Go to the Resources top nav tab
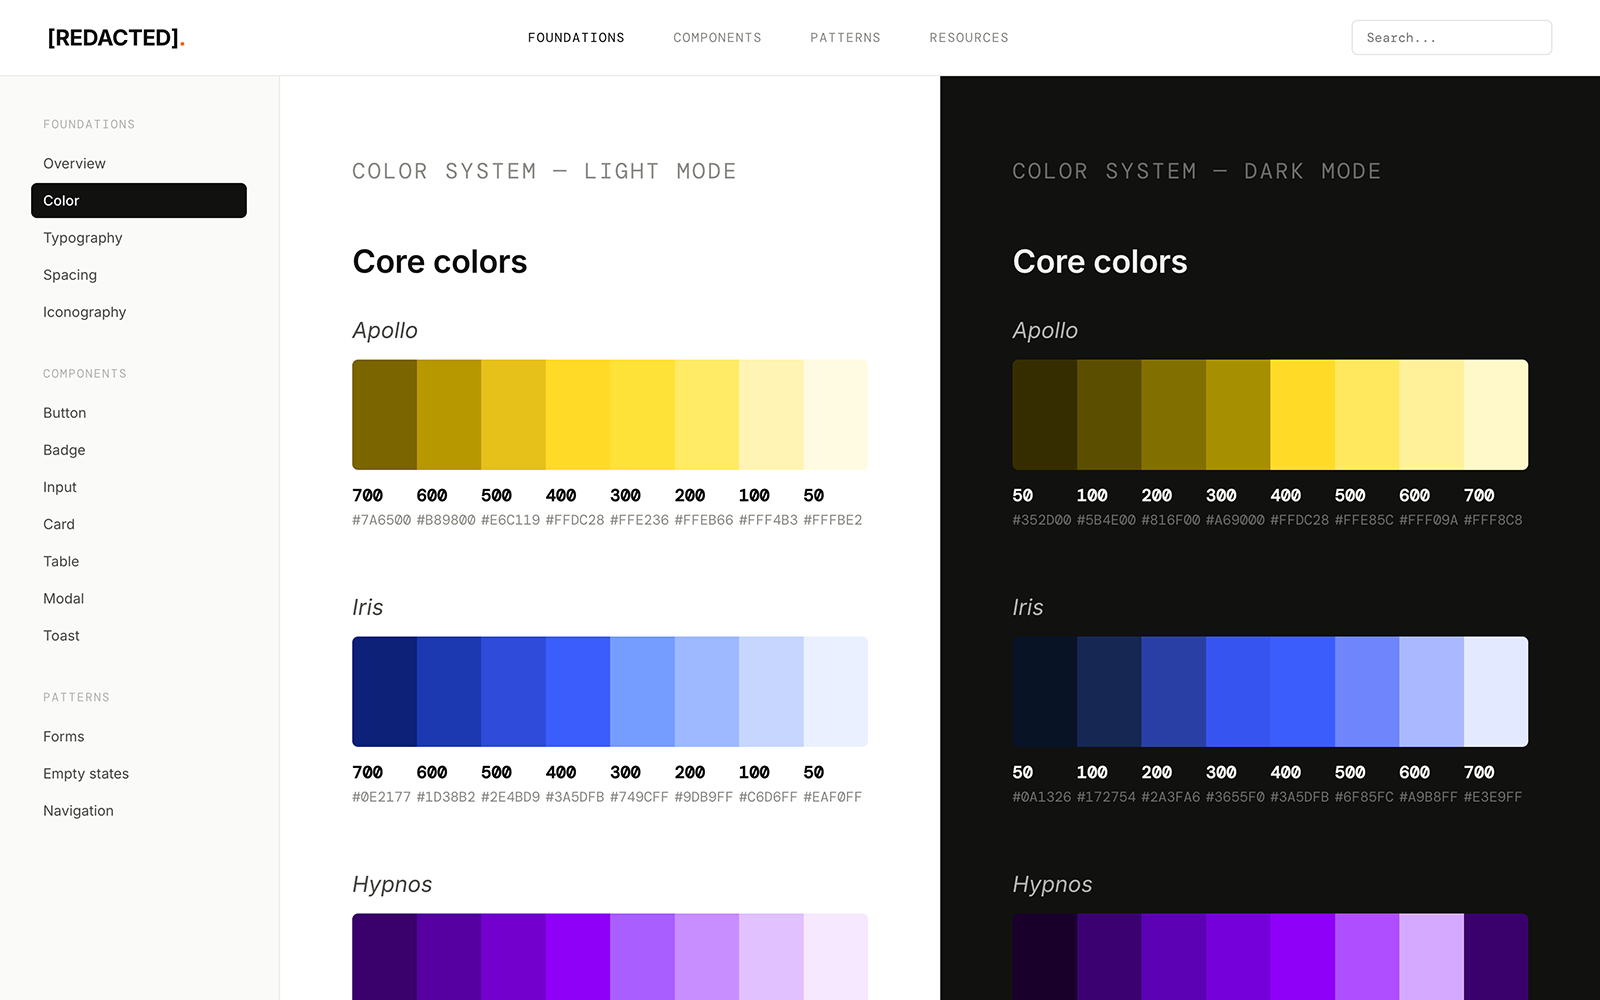1600x1000 pixels. click(969, 38)
